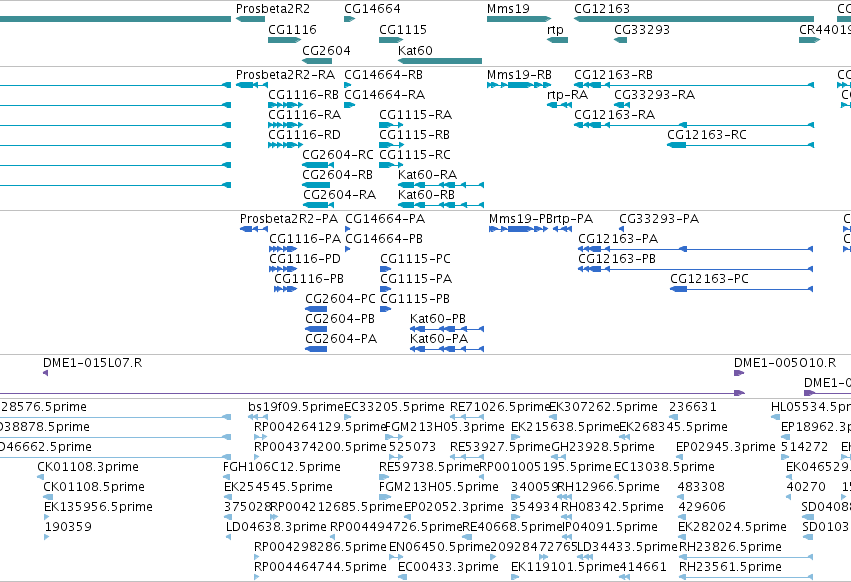The height and width of the screenshot is (582, 851).
Task: Select the CG2604-RB transcript label
Action: (x=337, y=175)
